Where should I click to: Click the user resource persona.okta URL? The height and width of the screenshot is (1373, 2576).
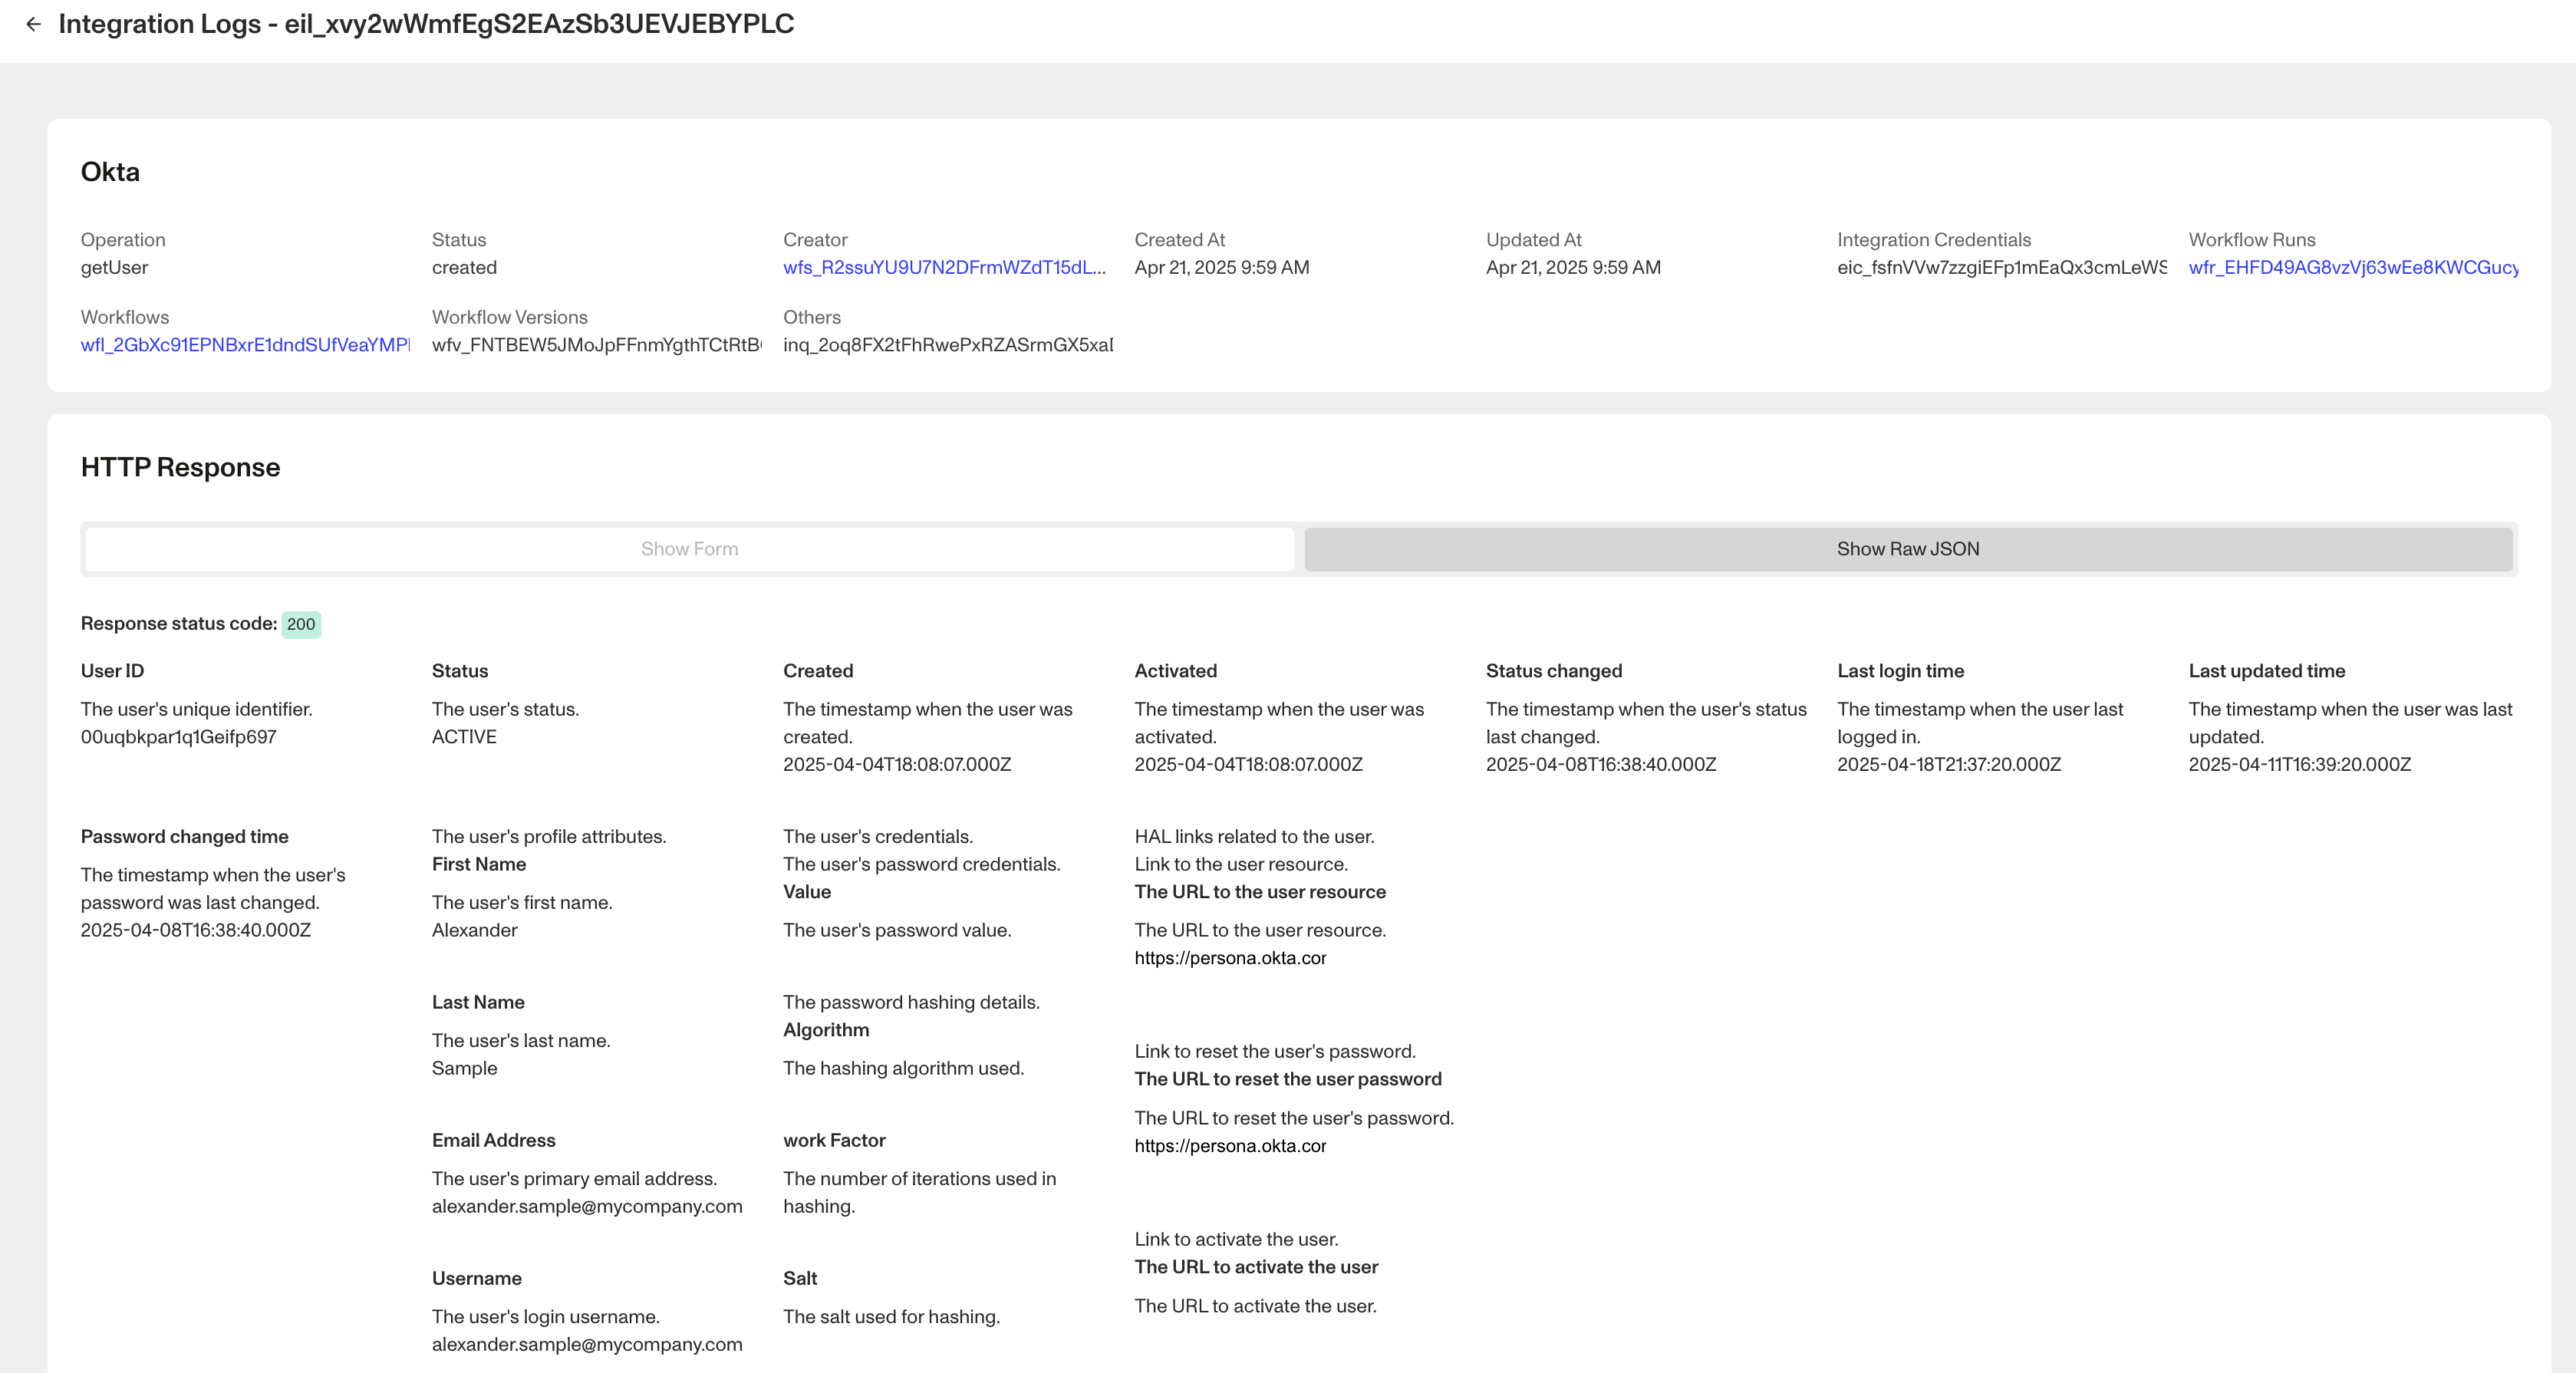[x=1229, y=958]
